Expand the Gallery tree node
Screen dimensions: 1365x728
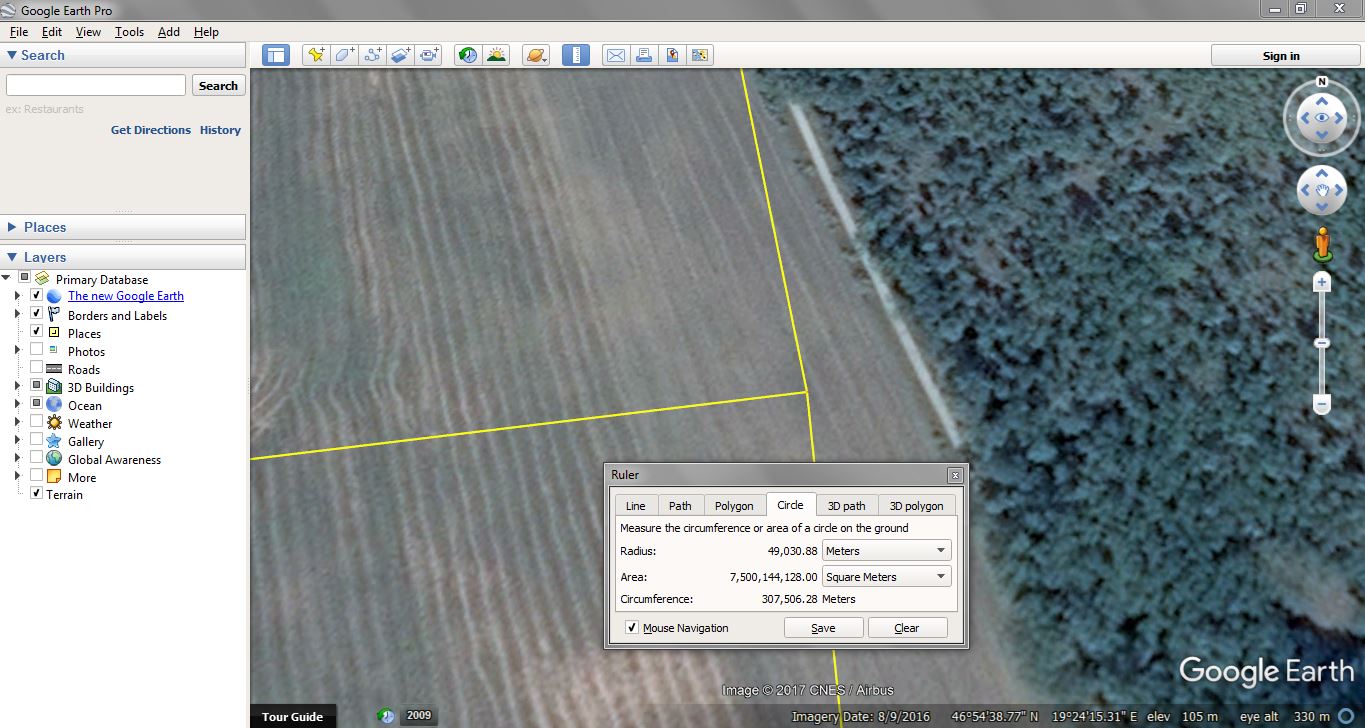pos(17,440)
